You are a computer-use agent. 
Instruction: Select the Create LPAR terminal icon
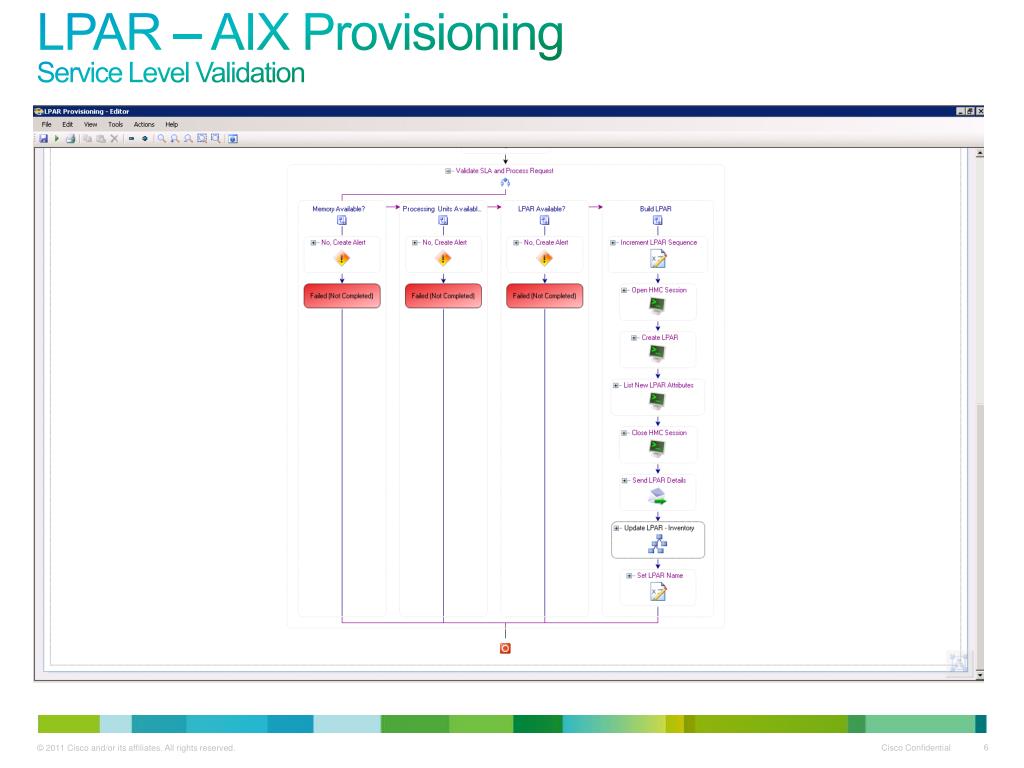point(657,353)
